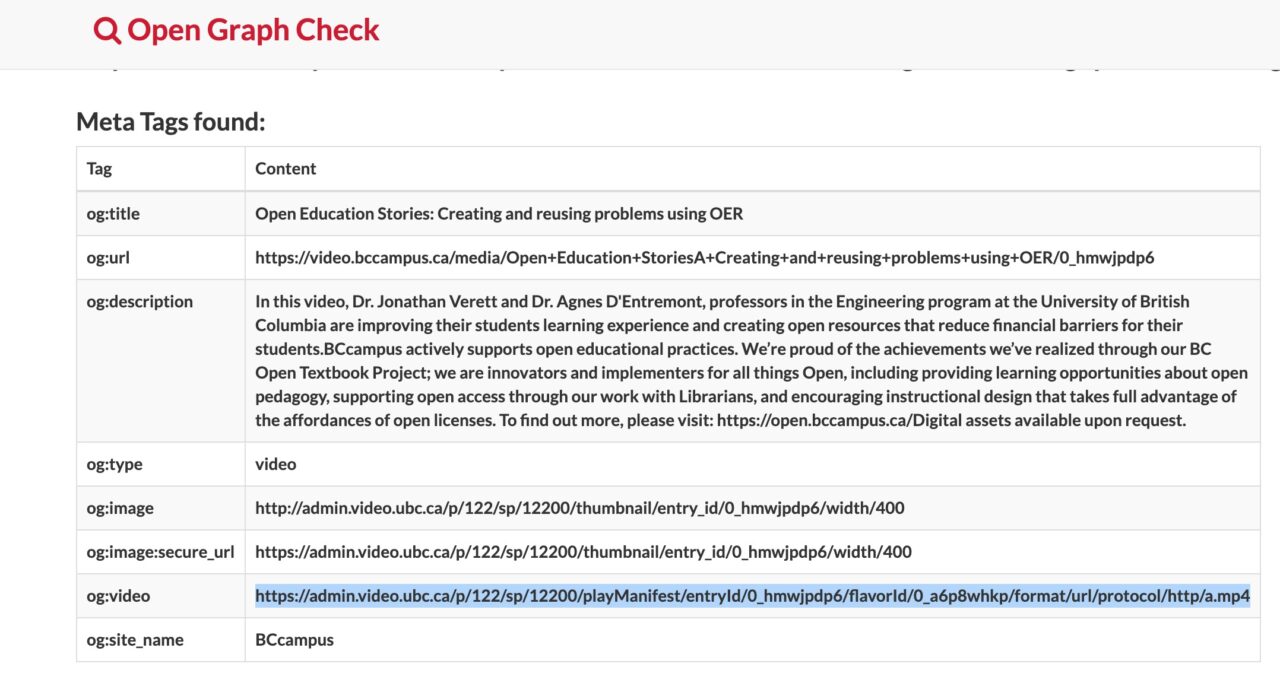Image resolution: width=1280 pixels, height=686 pixels.
Task: Select the og:image:secure_url https thumbnail URL
Action: [584, 552]
